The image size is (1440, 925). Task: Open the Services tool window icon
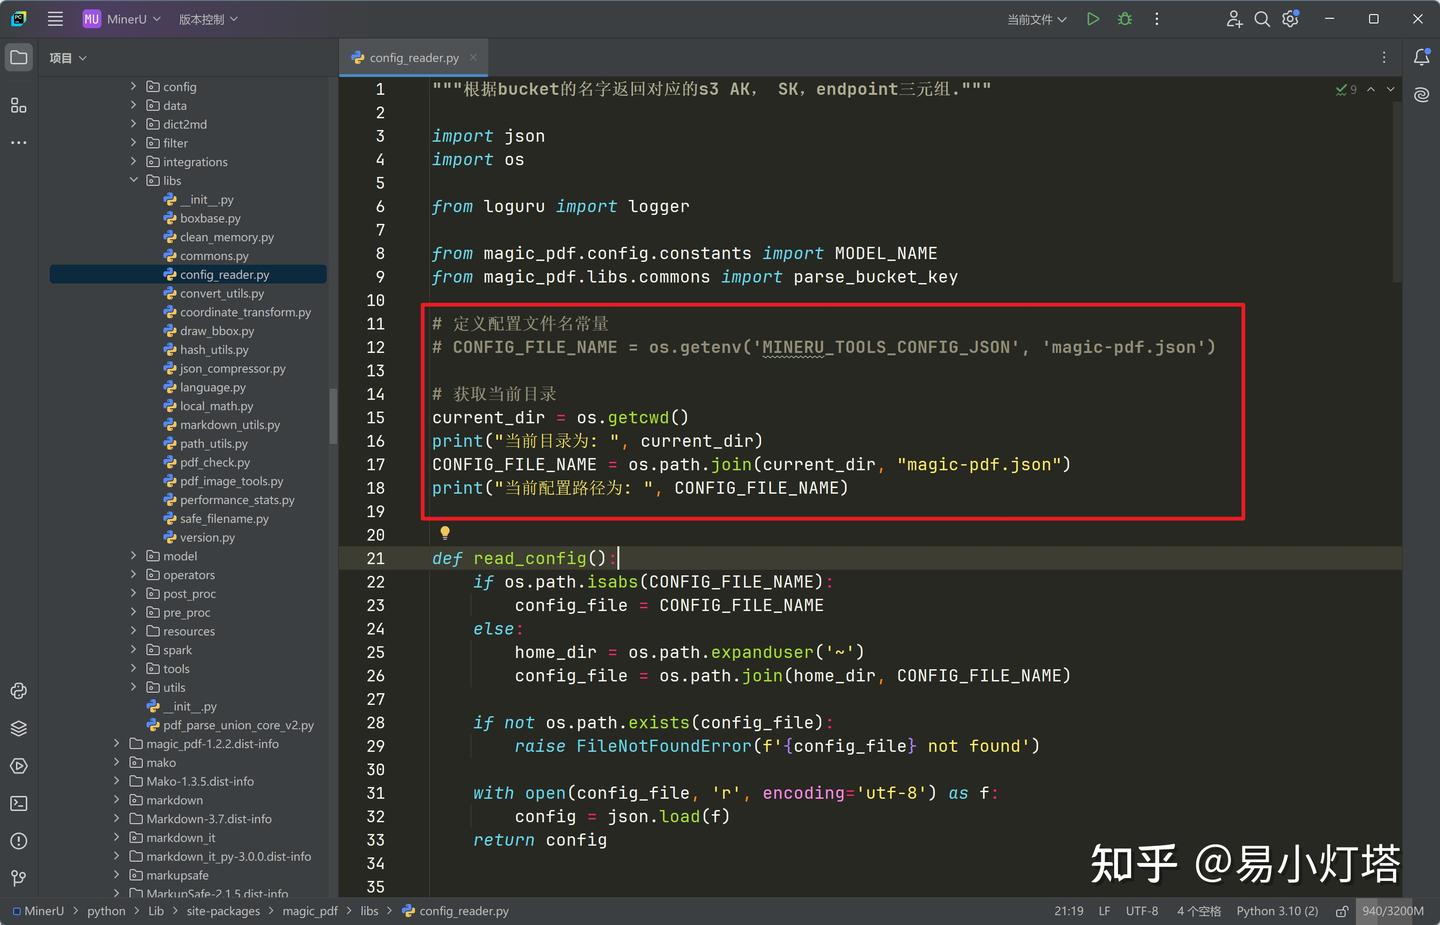click(x=19, y=766)
